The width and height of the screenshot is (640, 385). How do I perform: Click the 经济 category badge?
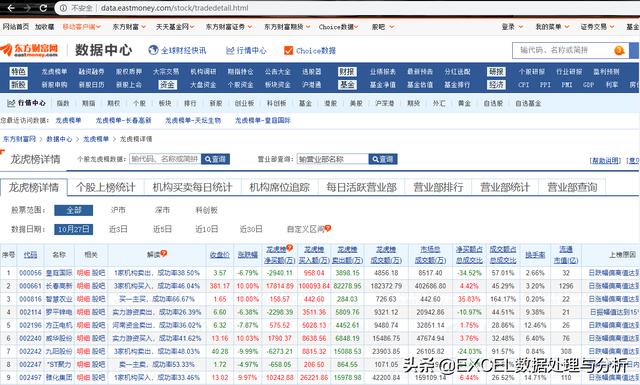click(x=496, y=85)
